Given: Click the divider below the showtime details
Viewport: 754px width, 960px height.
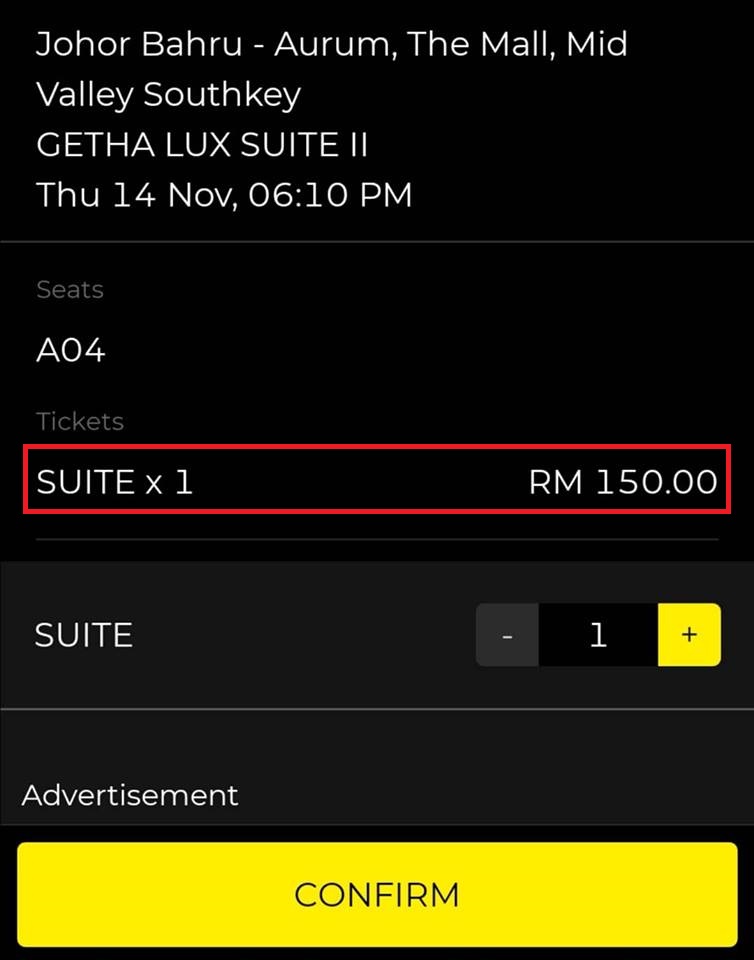Looking at the screenshot, I should 377,242.
